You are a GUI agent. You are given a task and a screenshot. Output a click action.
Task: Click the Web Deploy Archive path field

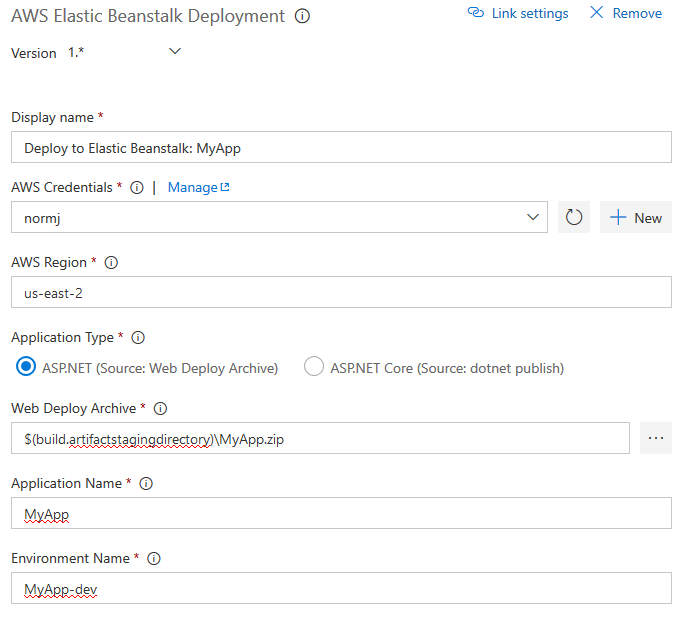(x=321, y=438)
